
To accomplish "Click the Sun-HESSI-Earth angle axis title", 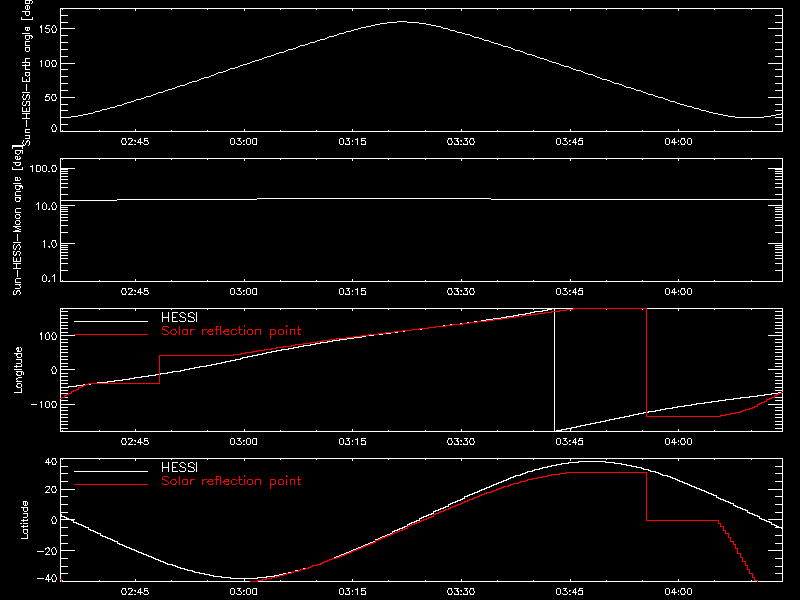I will click(x=27, y=73).
